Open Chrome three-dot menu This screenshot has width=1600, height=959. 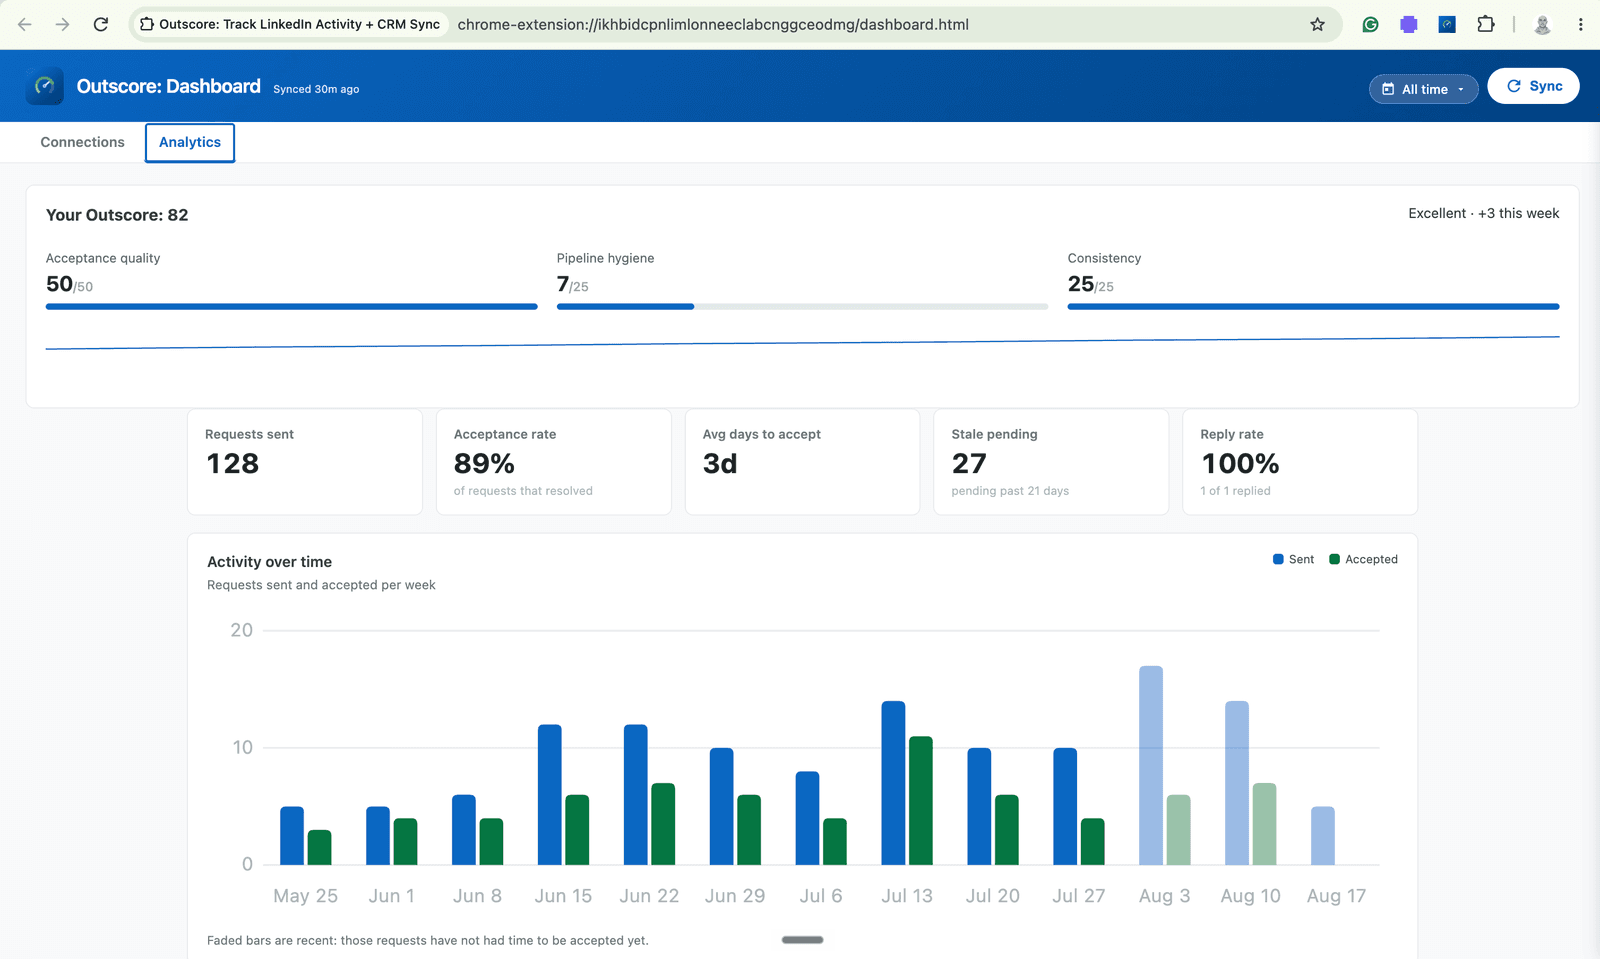click(1580, 24)
